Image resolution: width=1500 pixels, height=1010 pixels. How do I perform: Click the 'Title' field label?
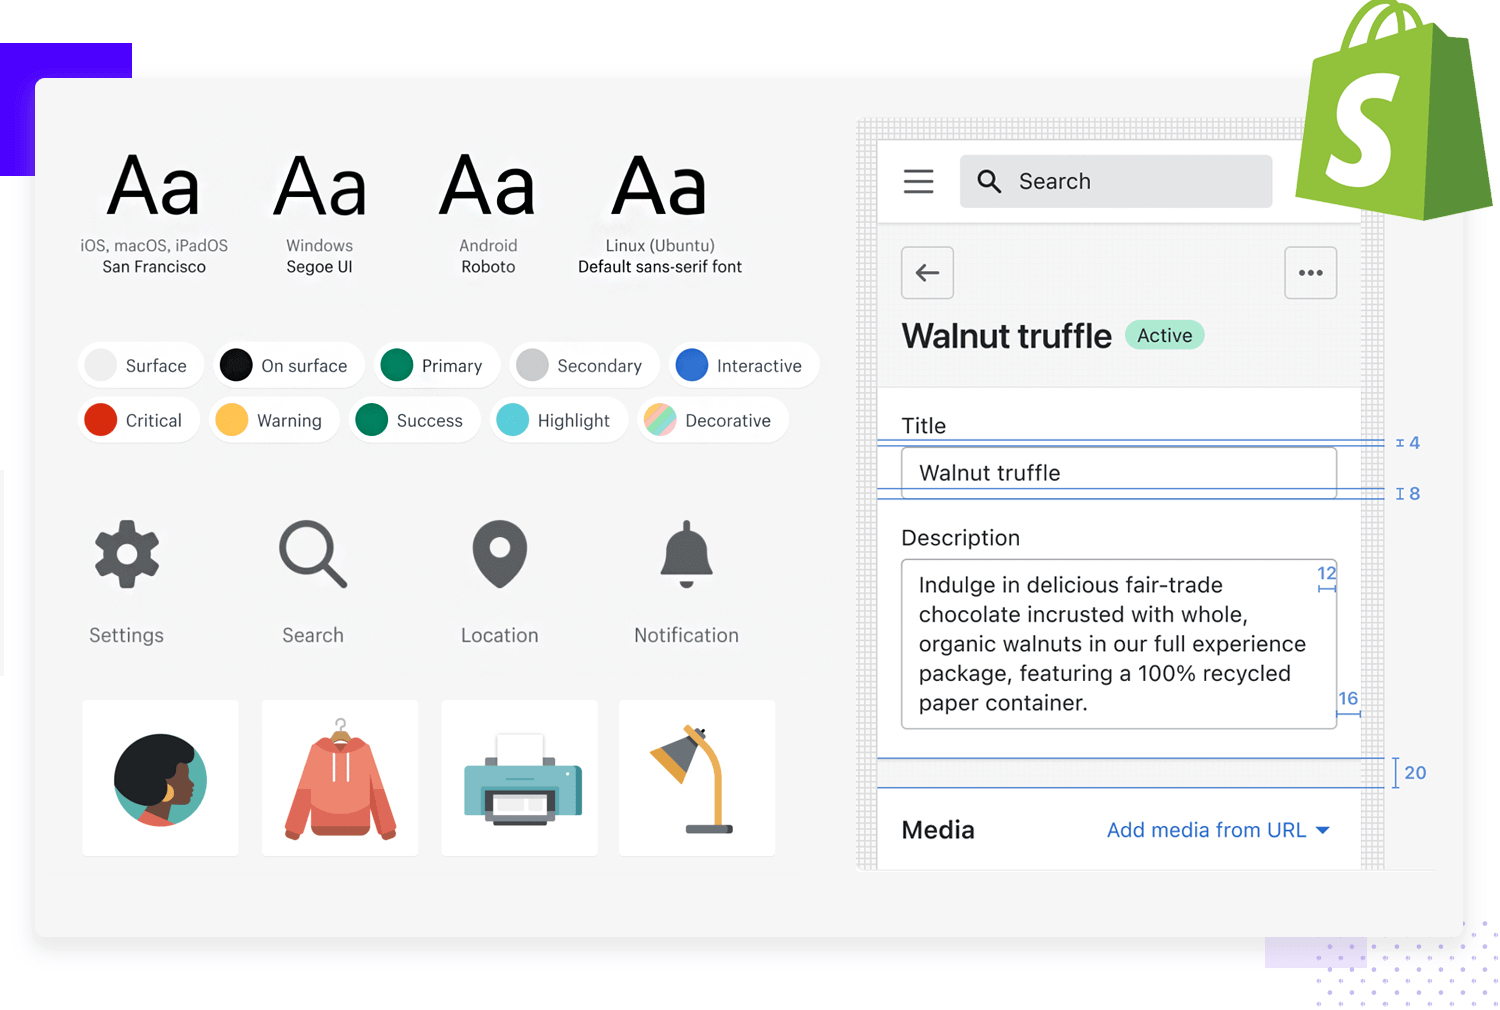click(923, 426)
